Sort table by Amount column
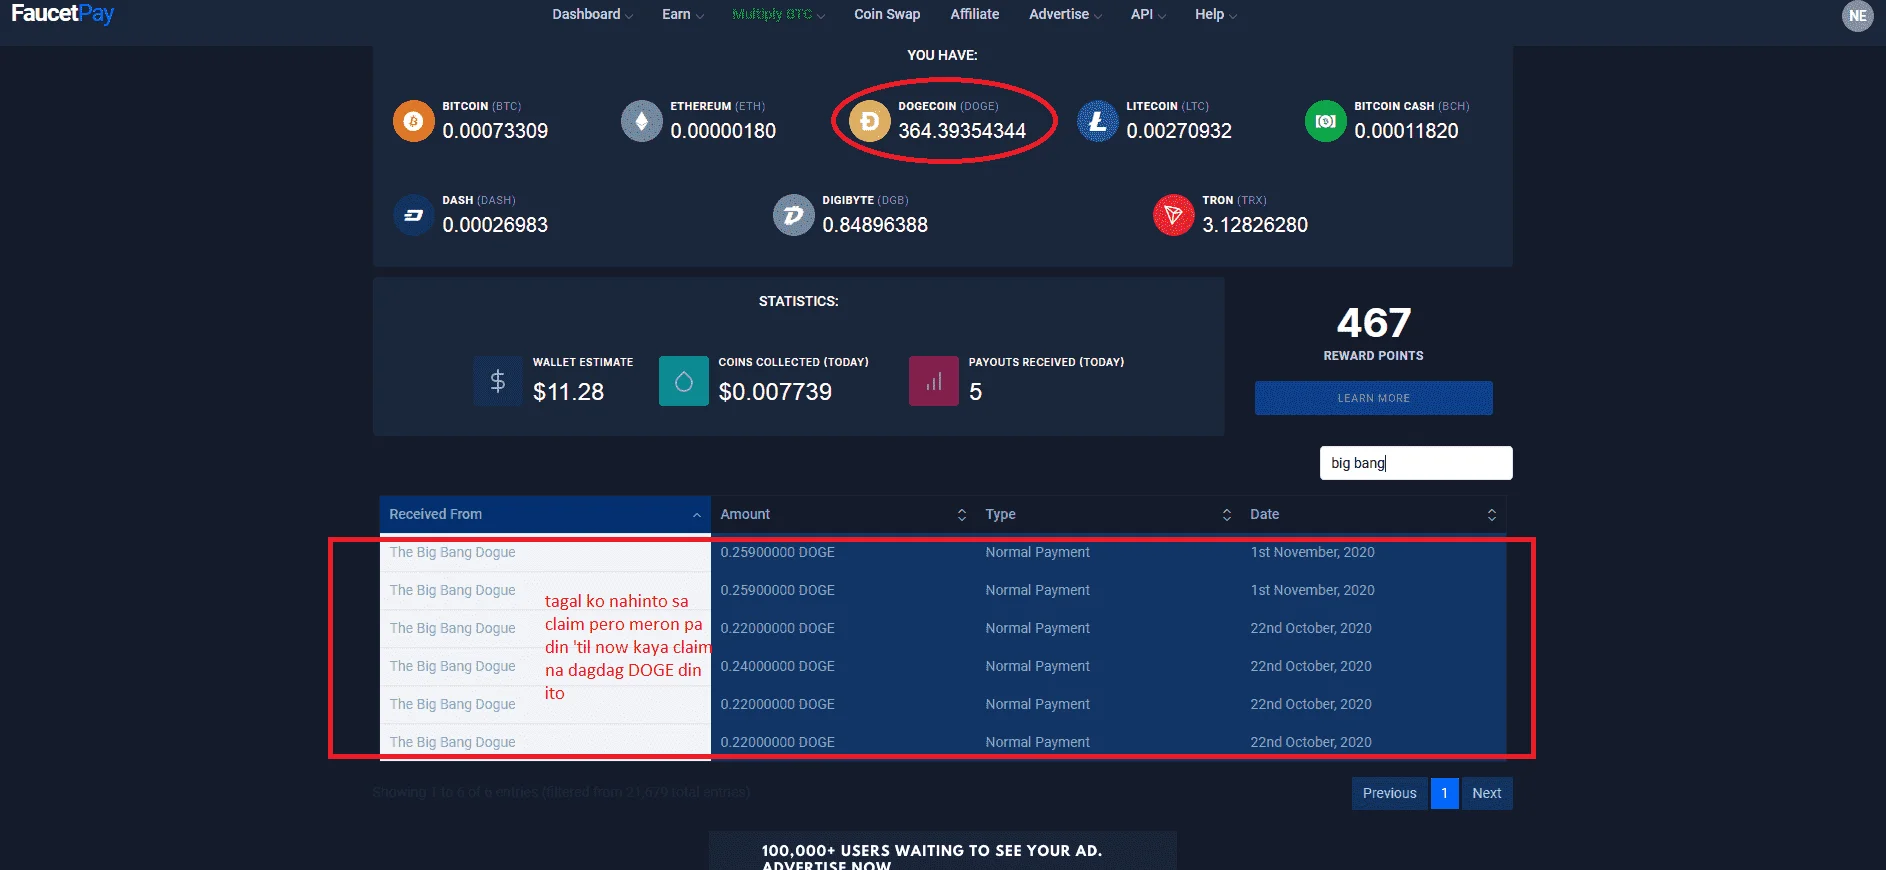The image size is (1886, 870). [x=843, y=514]
